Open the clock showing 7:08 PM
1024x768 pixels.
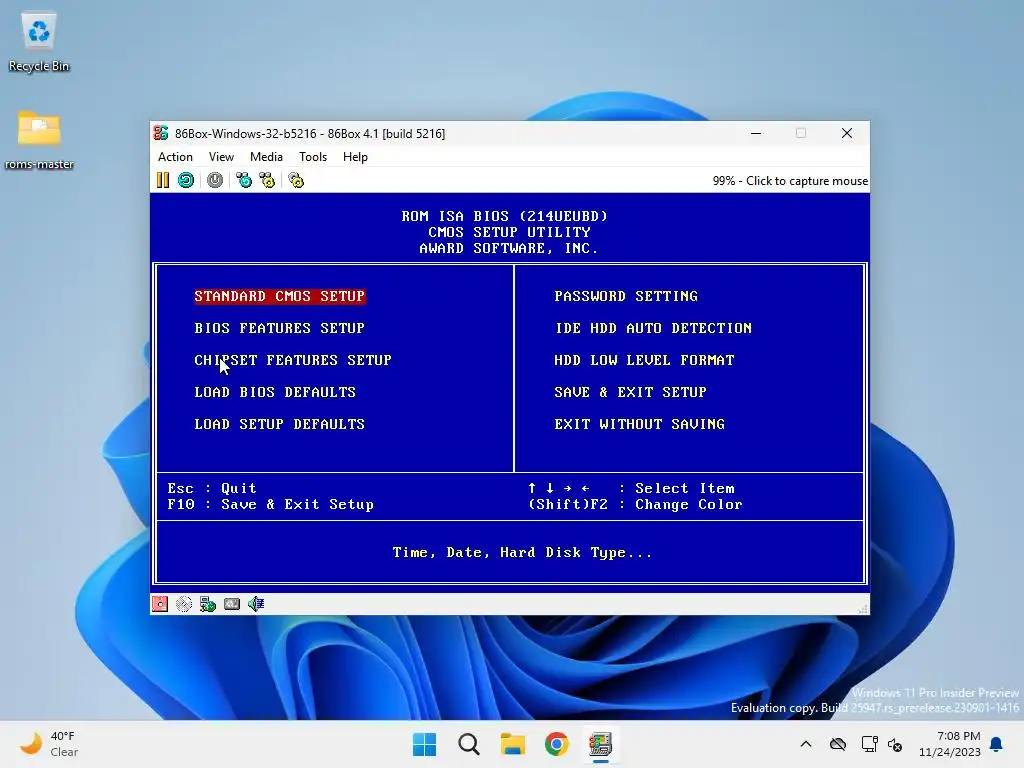click(x=950, y=744)
